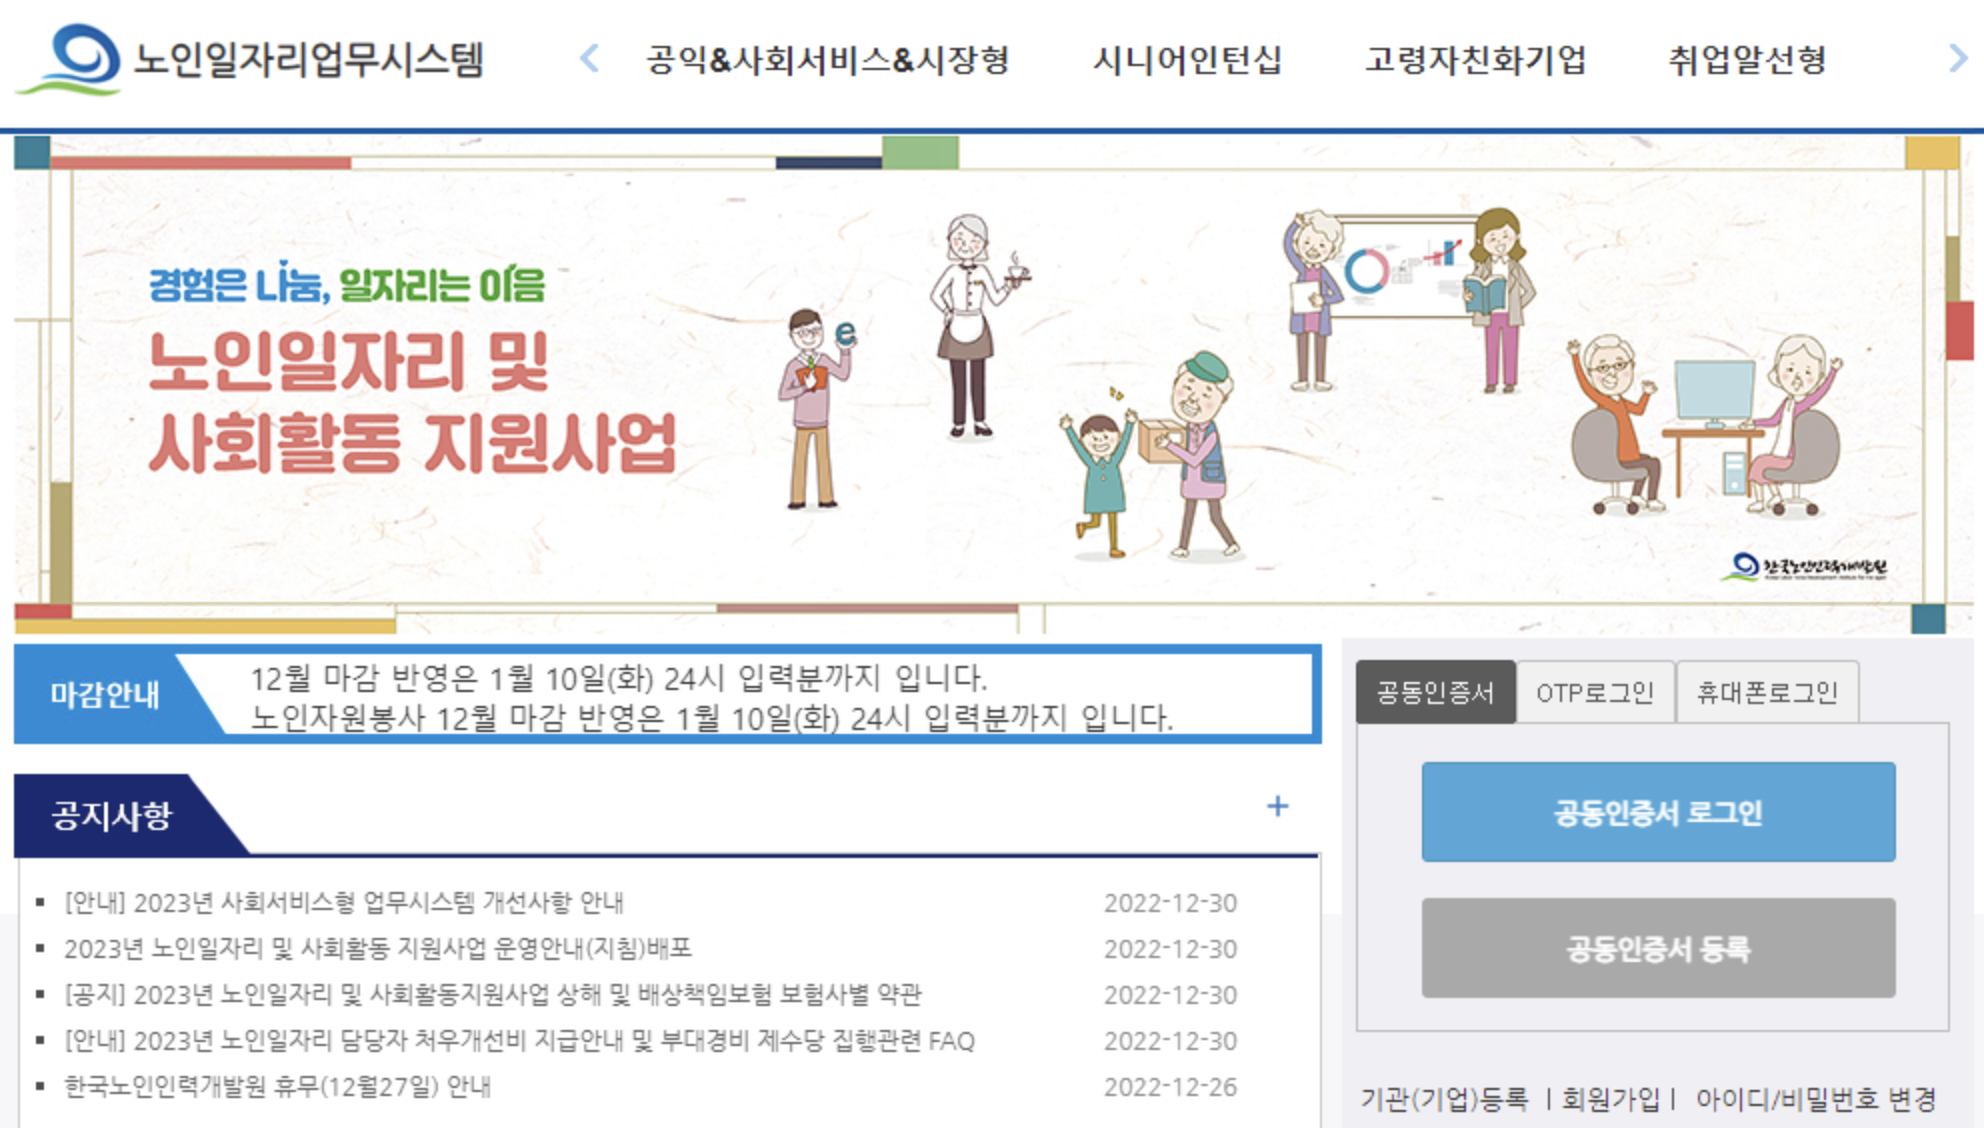Open the 아이디/비밀번호 변경 link
The width and height of the screenshot is (1984, 1128).
1816,1097
